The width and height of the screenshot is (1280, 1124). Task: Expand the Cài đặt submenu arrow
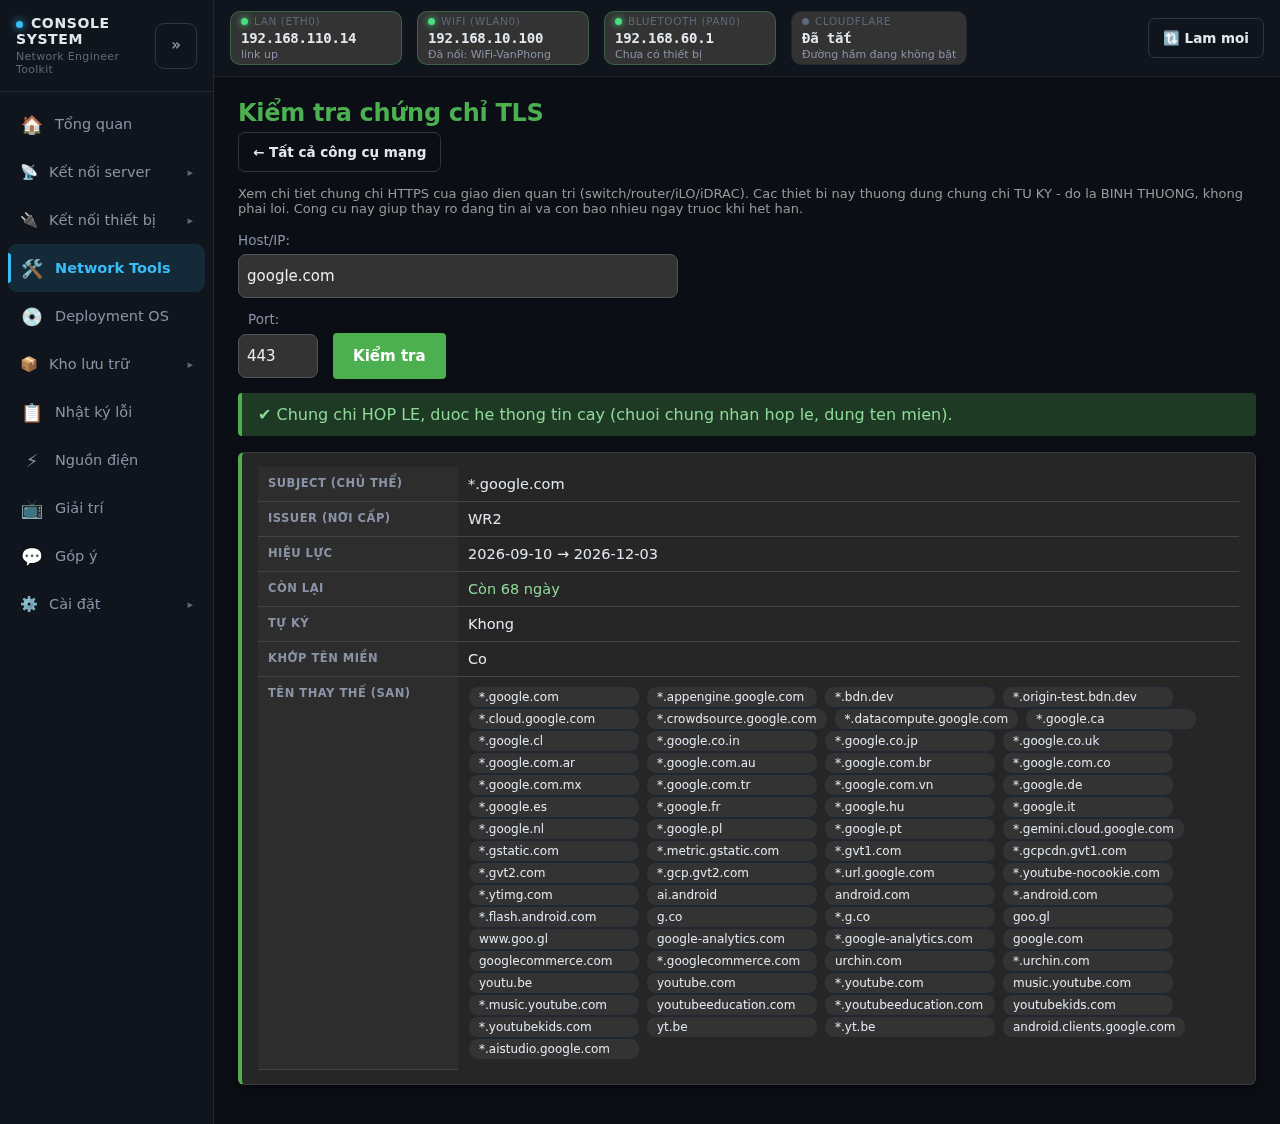(190, 604)
